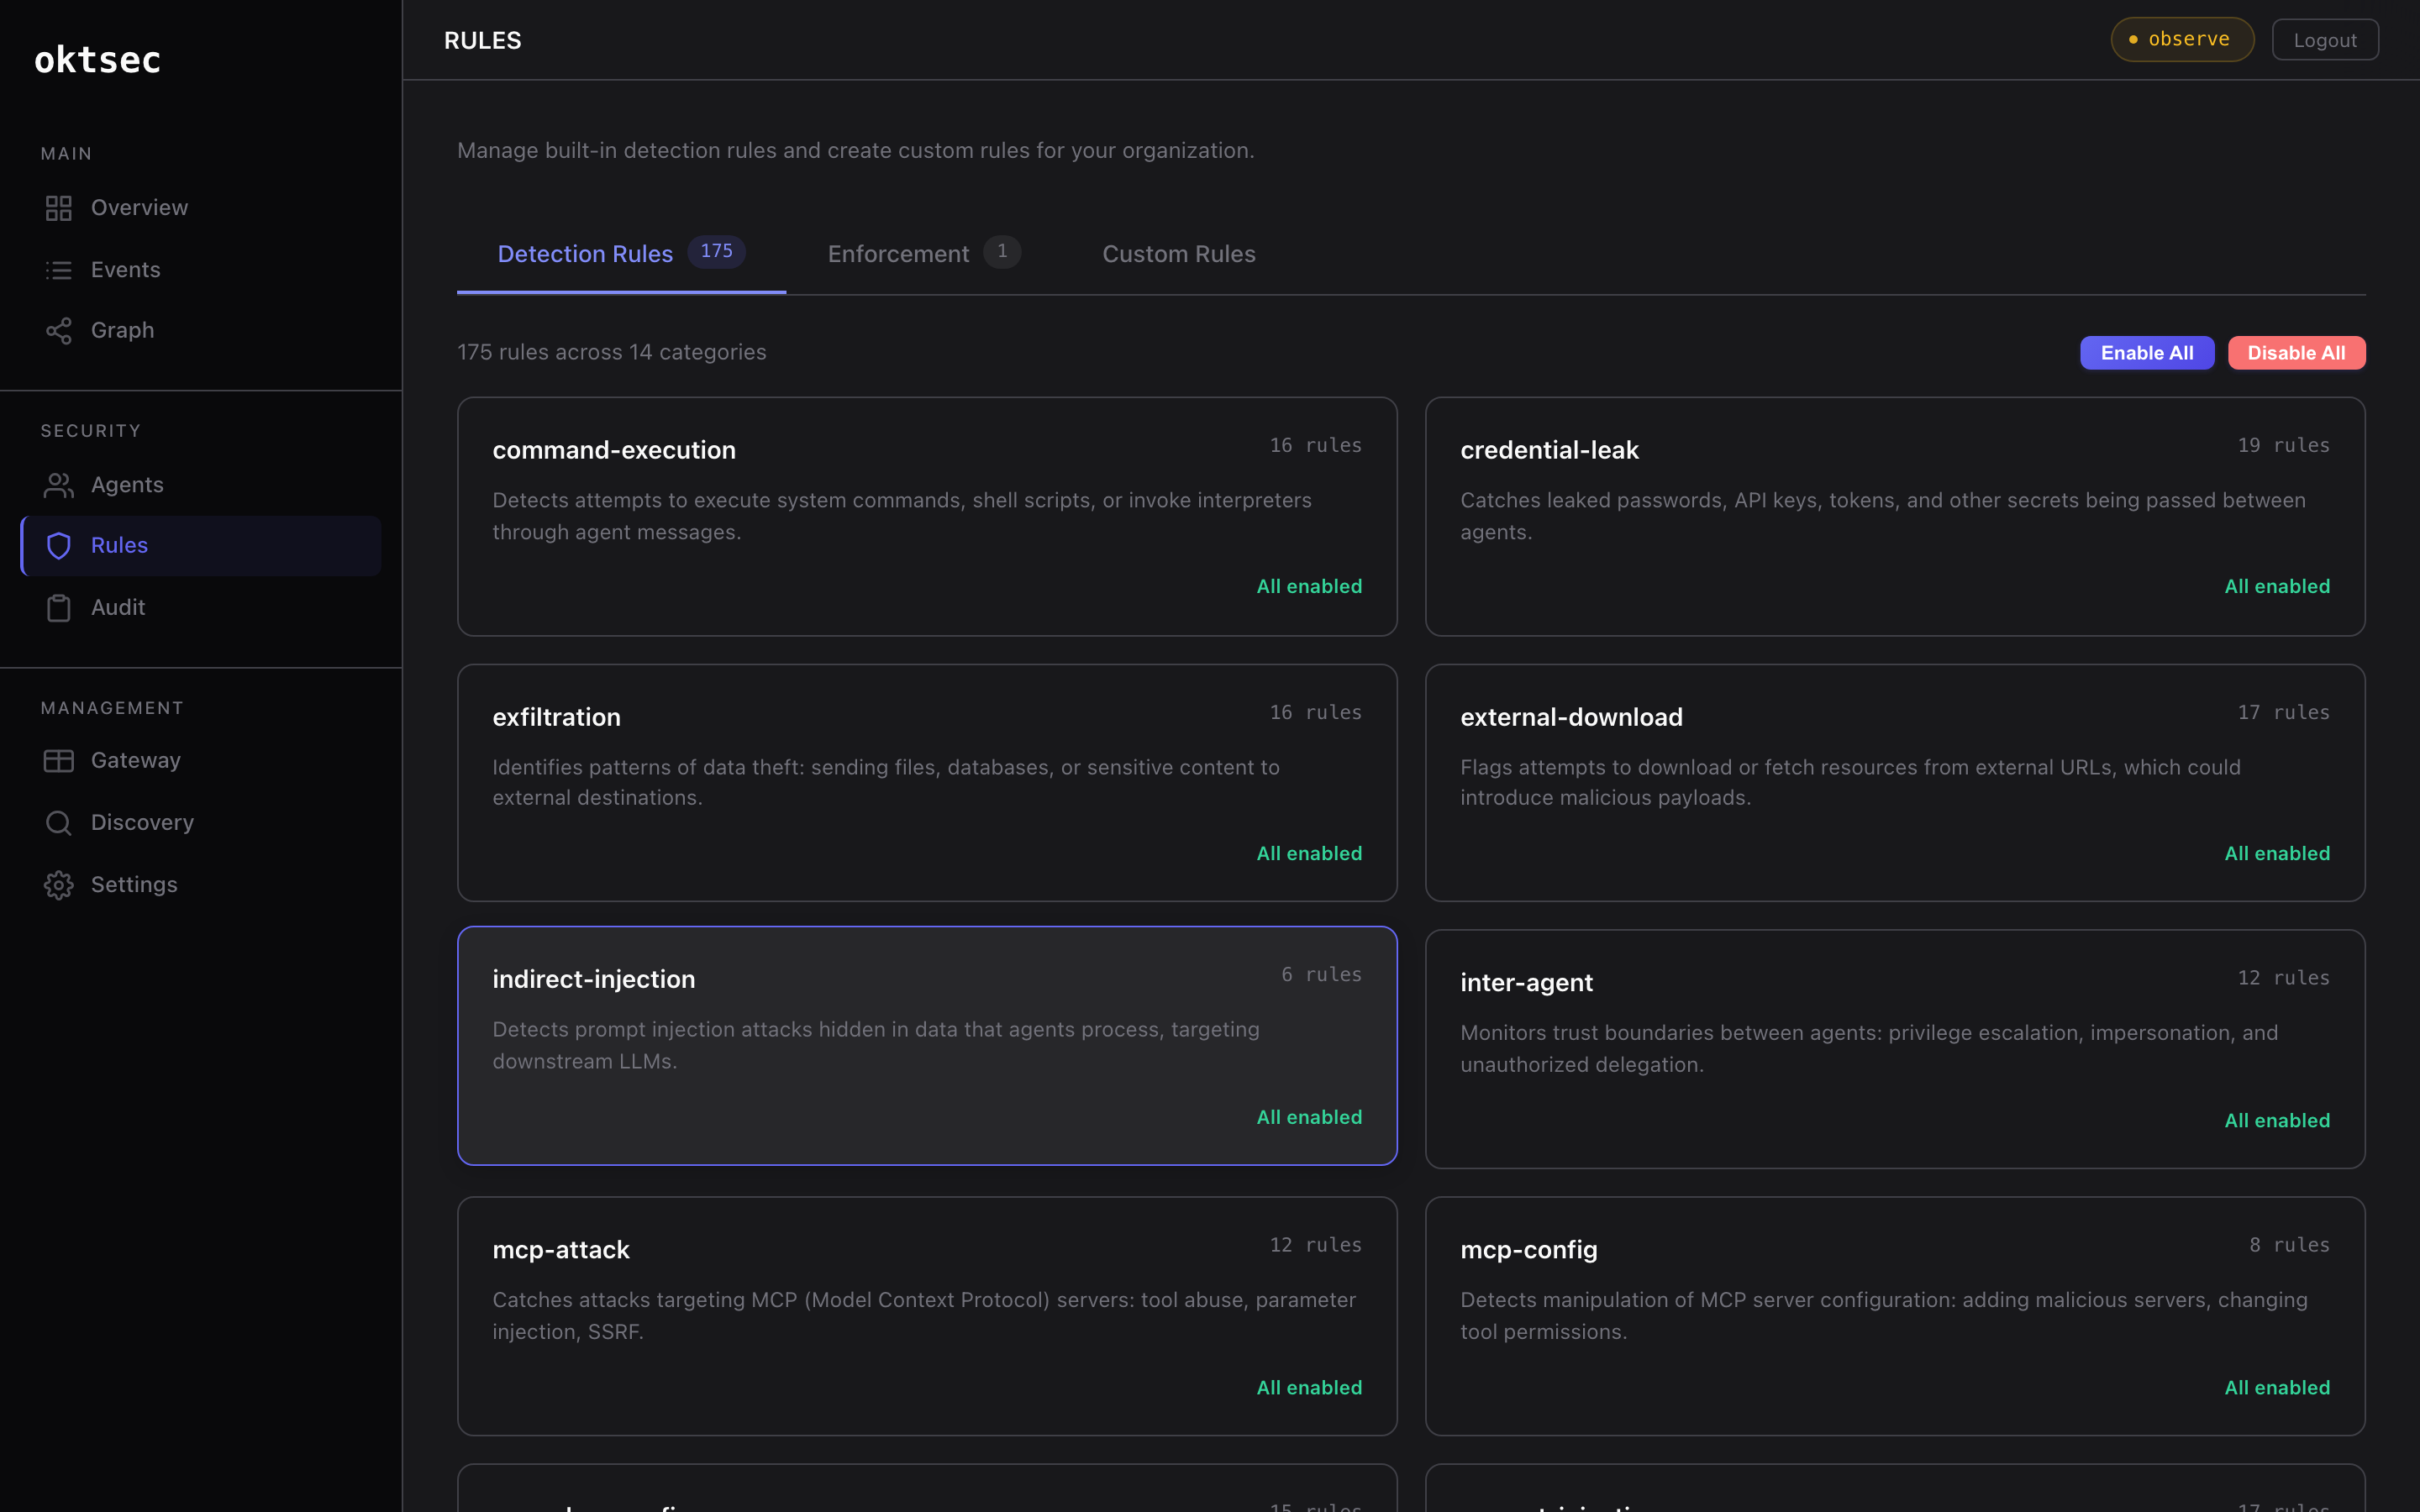The image size is (2420, 1512).
Task: Select the Detection Rules tab
Action: (x=585, y=253)
